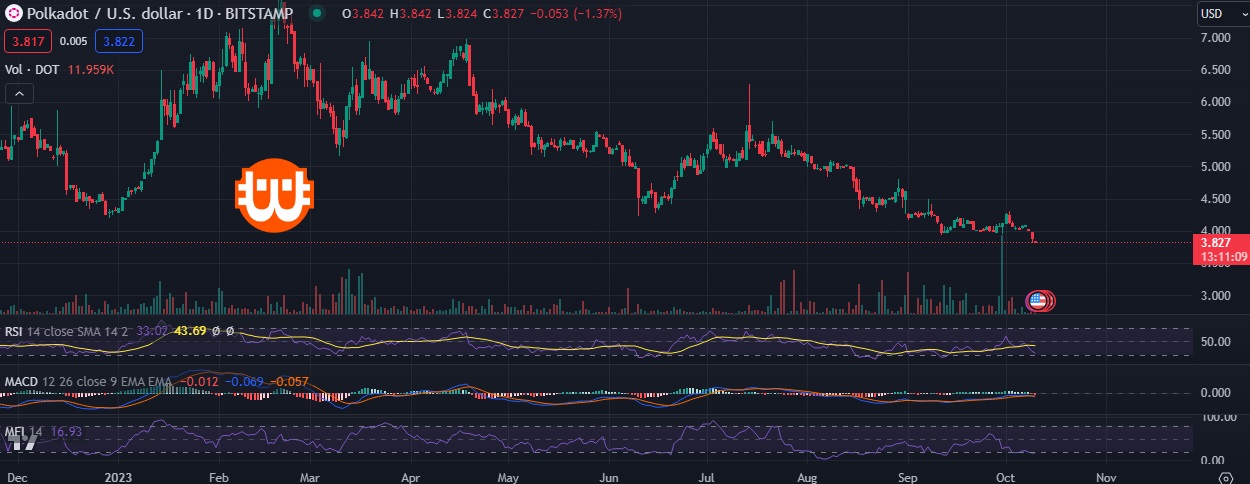Image resolution: width=1250 pixels, height=484 pixels.
Task: Select the MFI 14 indicator legend
Action: click(x=23, y=432)
